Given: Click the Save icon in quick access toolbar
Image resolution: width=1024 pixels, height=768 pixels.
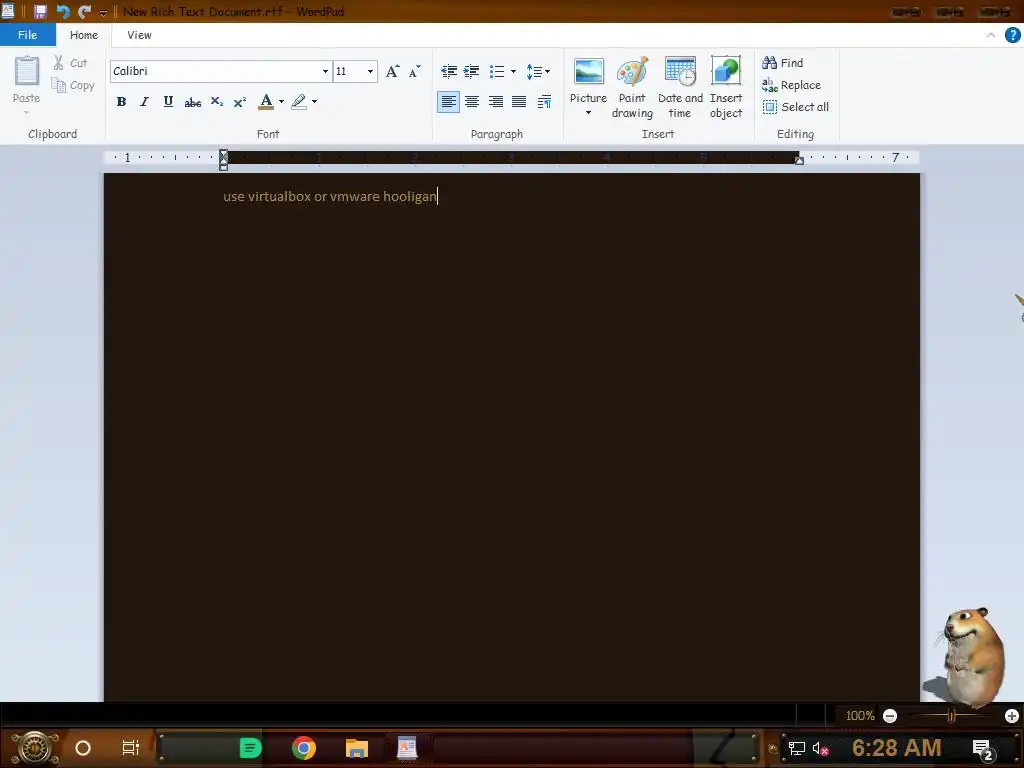Looking at the screenshot, I should point(40,11).
